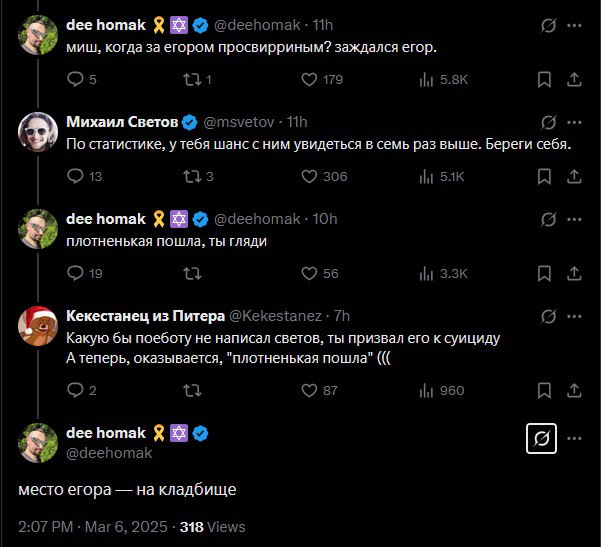View analytics of tweet with 5.8K views
The width and height of the screenshot is (601, 547).
426,80
